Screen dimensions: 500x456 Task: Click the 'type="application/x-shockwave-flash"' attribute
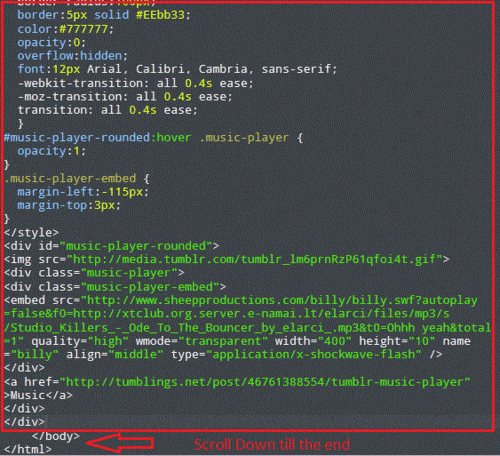click(x=296, y=354)
